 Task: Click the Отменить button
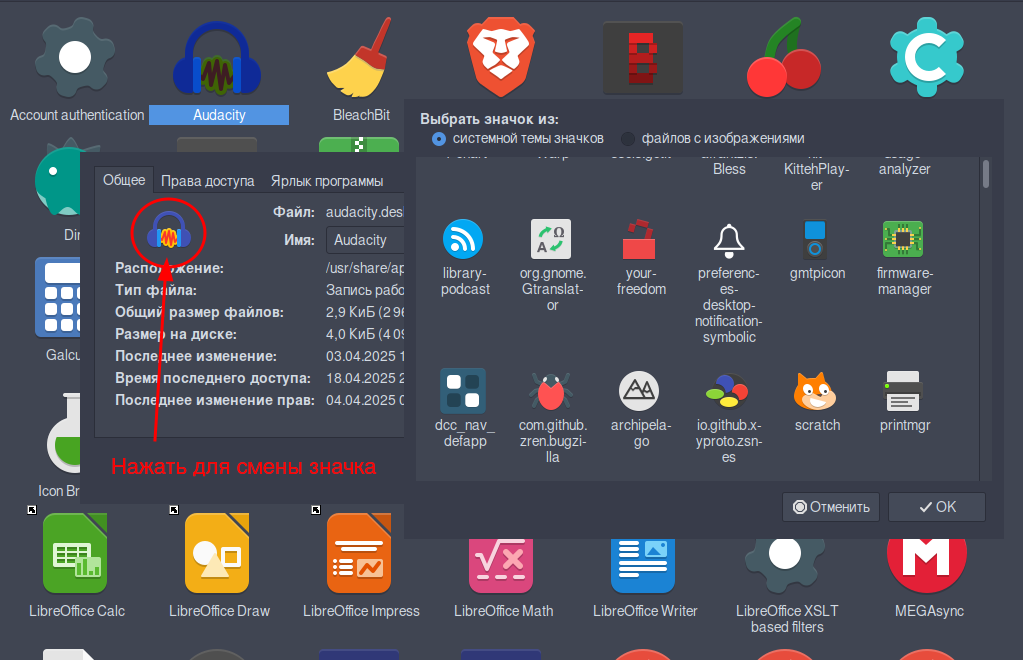point(831,507)
